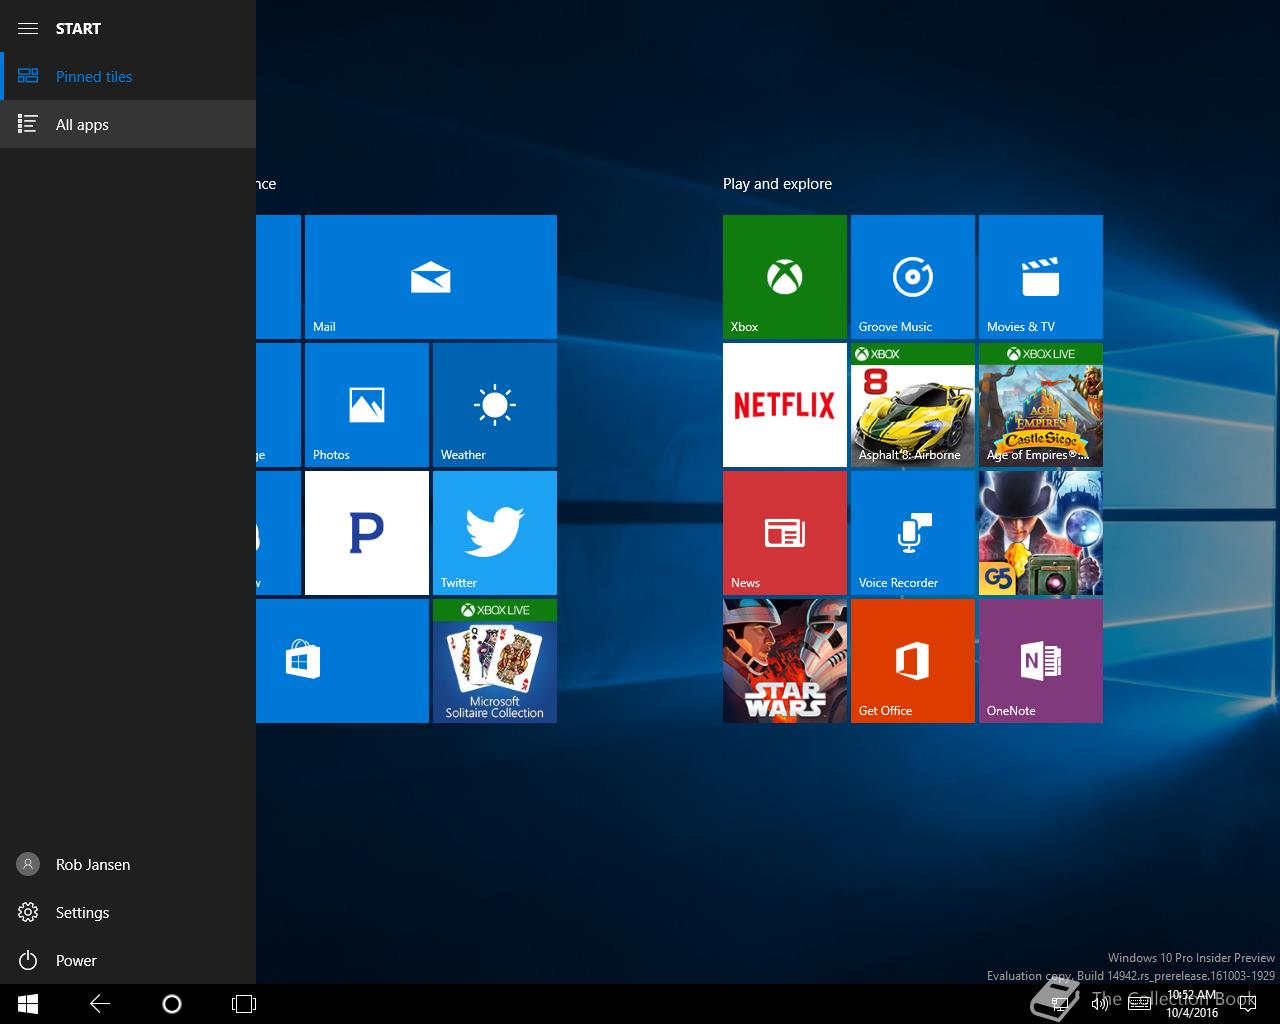This screenshot has width=1280, height=1024.
Task: Open Cortana circle on taskbar
Action: point(172,1004)
